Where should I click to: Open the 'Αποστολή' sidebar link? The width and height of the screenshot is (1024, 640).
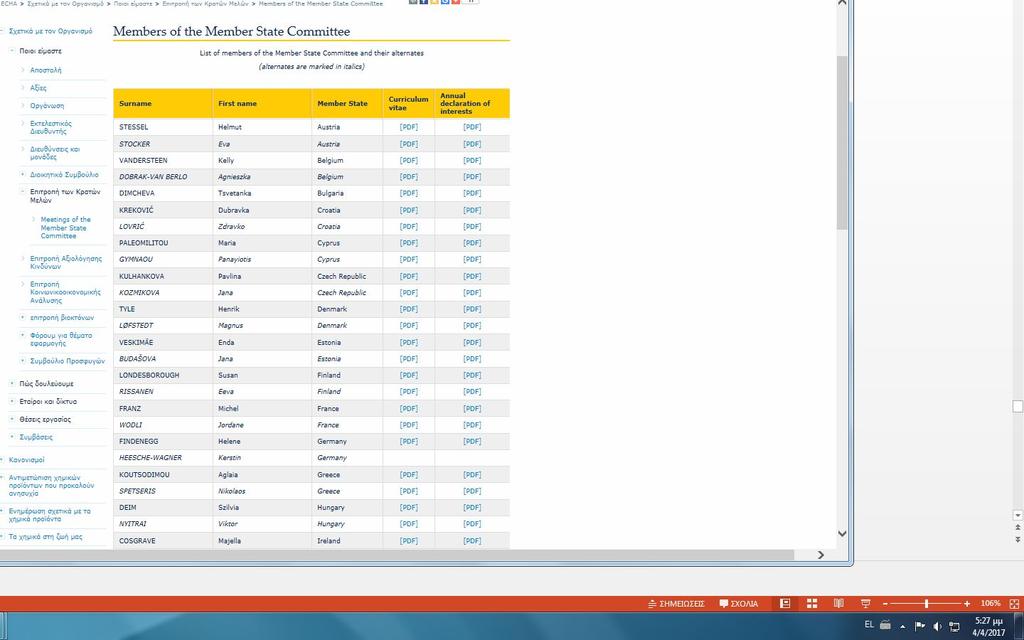click(x=46, y=70)
